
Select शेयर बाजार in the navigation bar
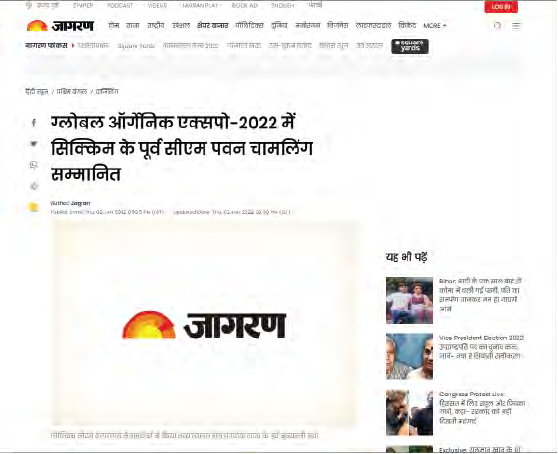tap(212, 26)
